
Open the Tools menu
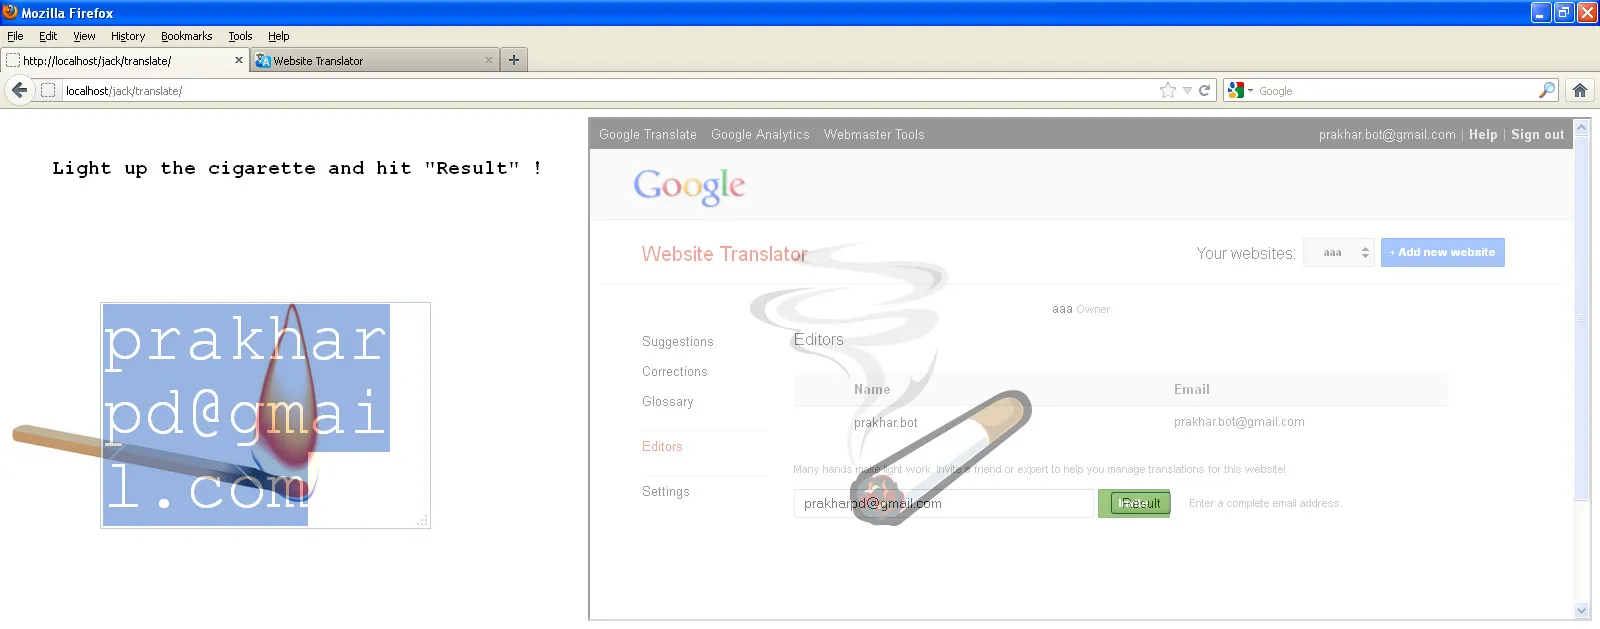240,36
